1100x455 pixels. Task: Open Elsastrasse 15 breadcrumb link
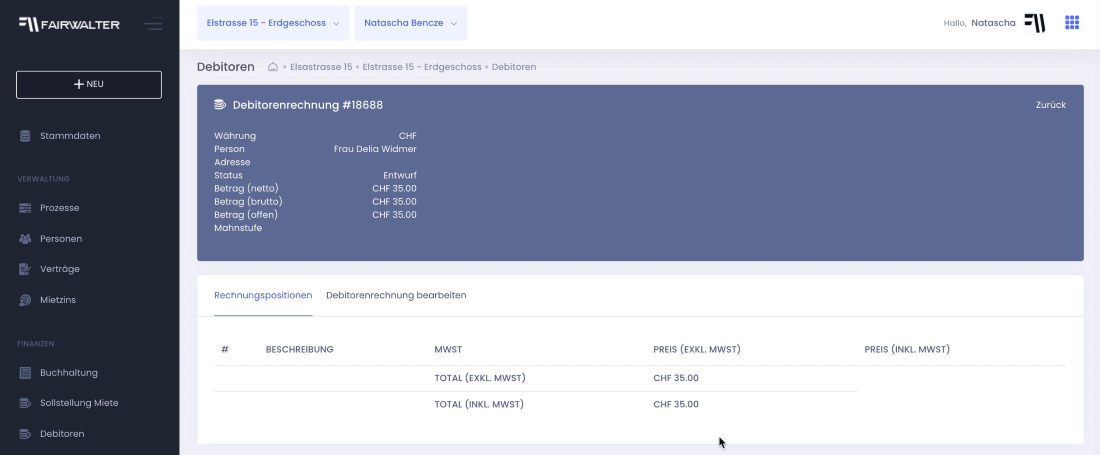pyautogui.click(x=321, y=67)
